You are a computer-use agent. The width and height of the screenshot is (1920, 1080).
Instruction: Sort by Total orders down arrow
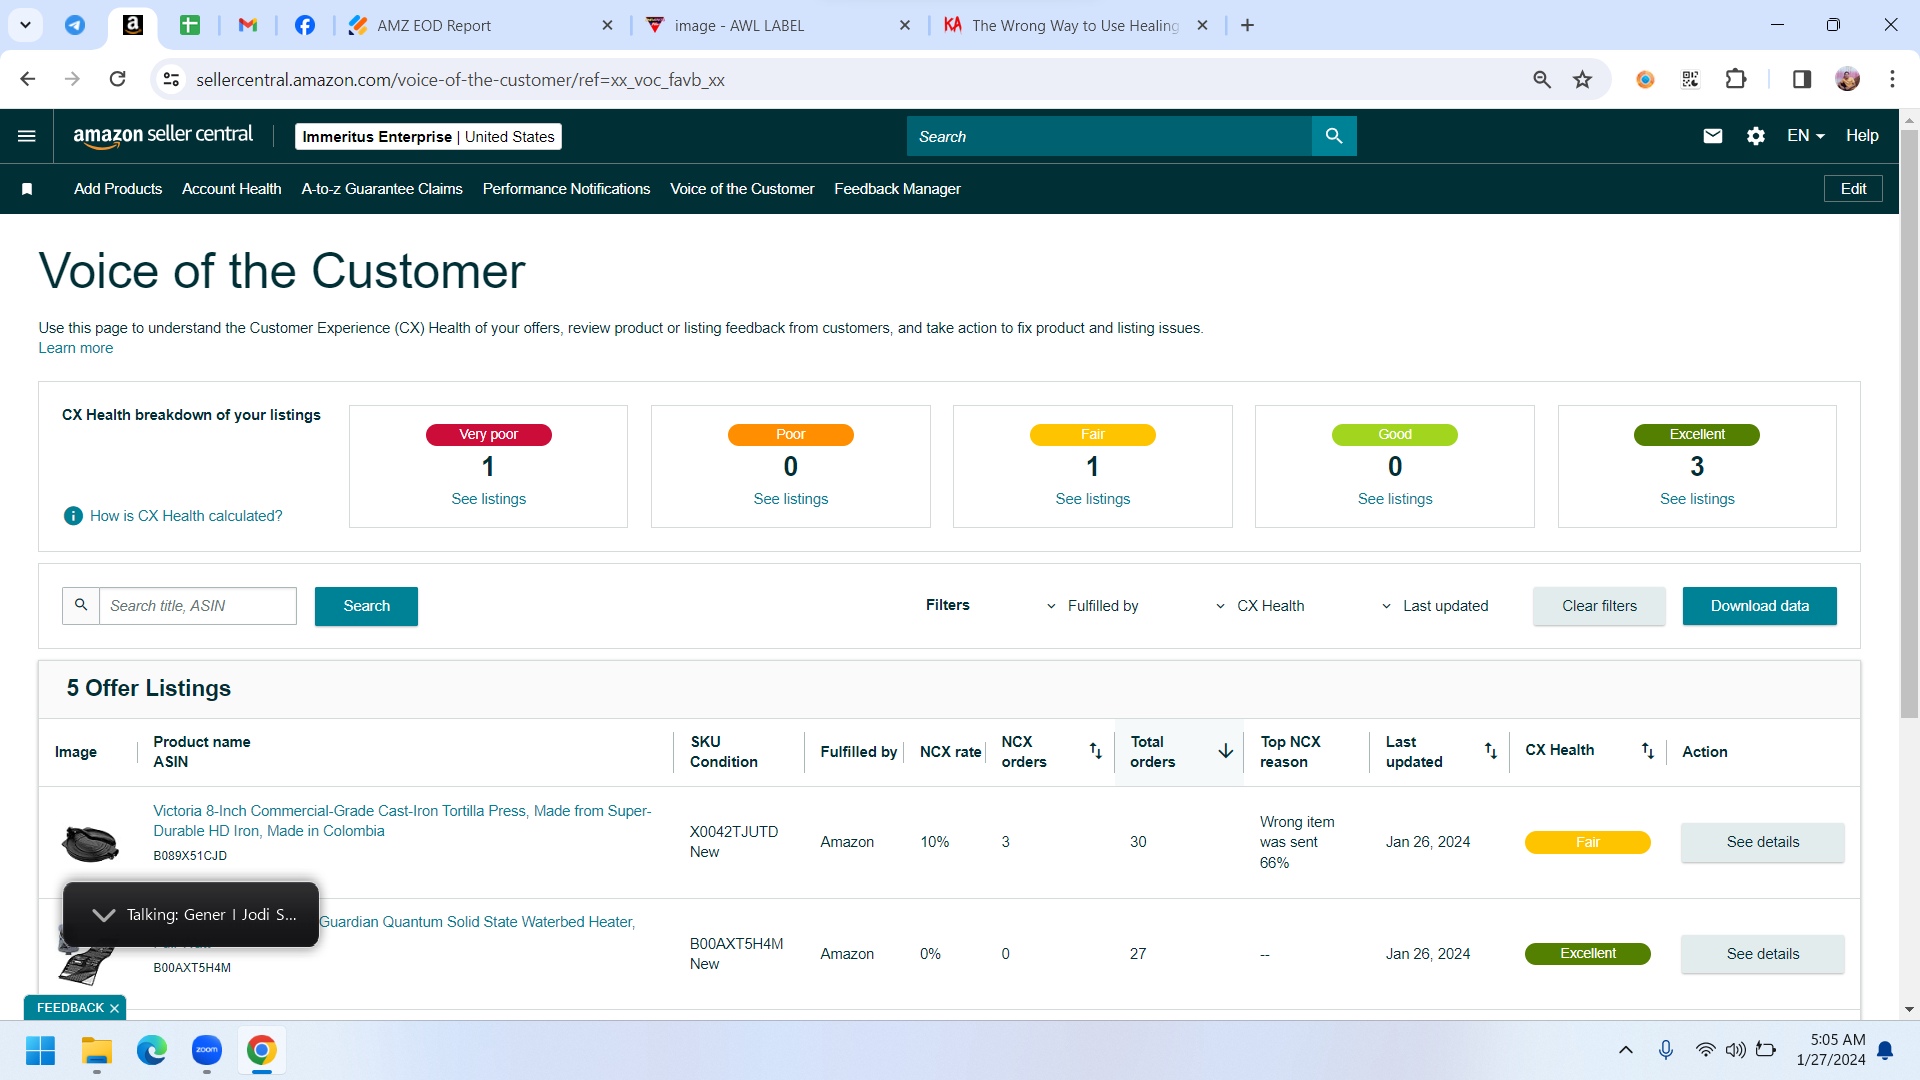tap(1226, 751)
